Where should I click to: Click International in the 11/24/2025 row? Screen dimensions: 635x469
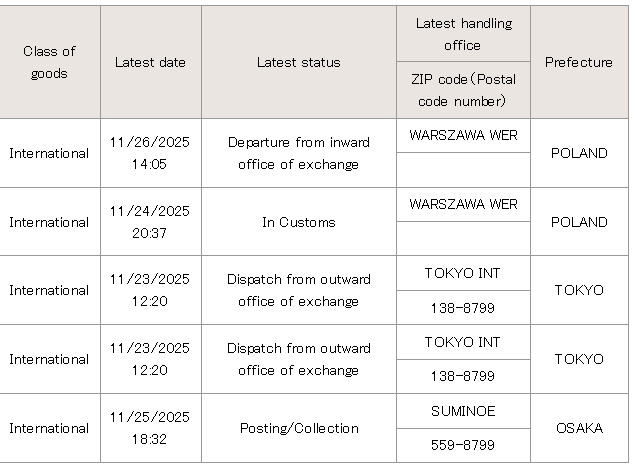(x=50, y=222)
